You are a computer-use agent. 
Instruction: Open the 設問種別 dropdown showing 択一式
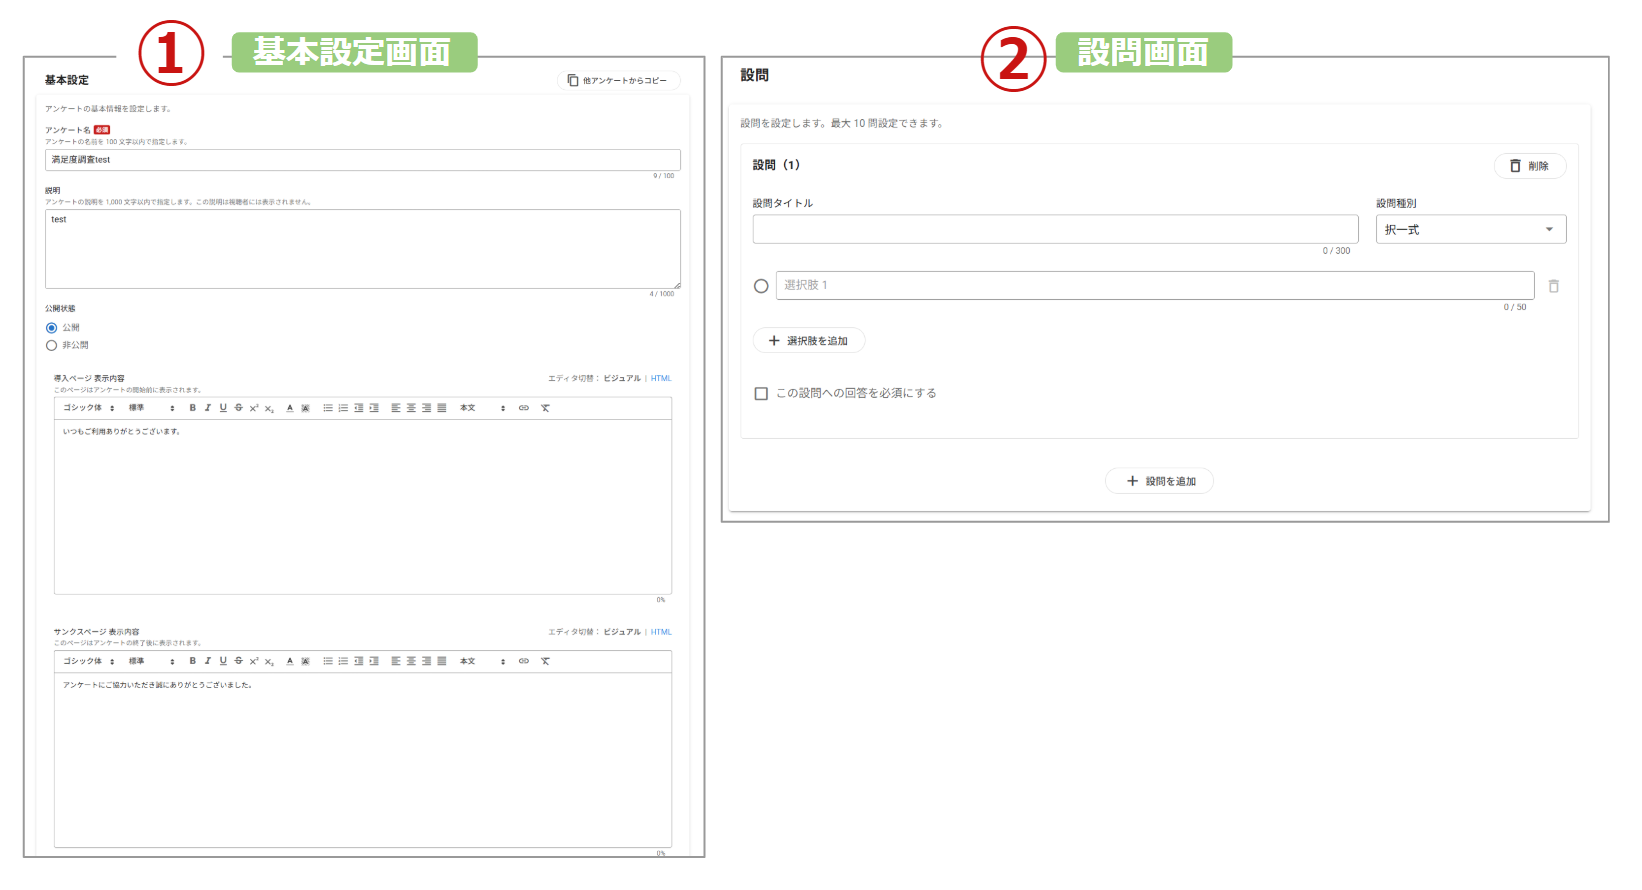[x=1470, y=230]
